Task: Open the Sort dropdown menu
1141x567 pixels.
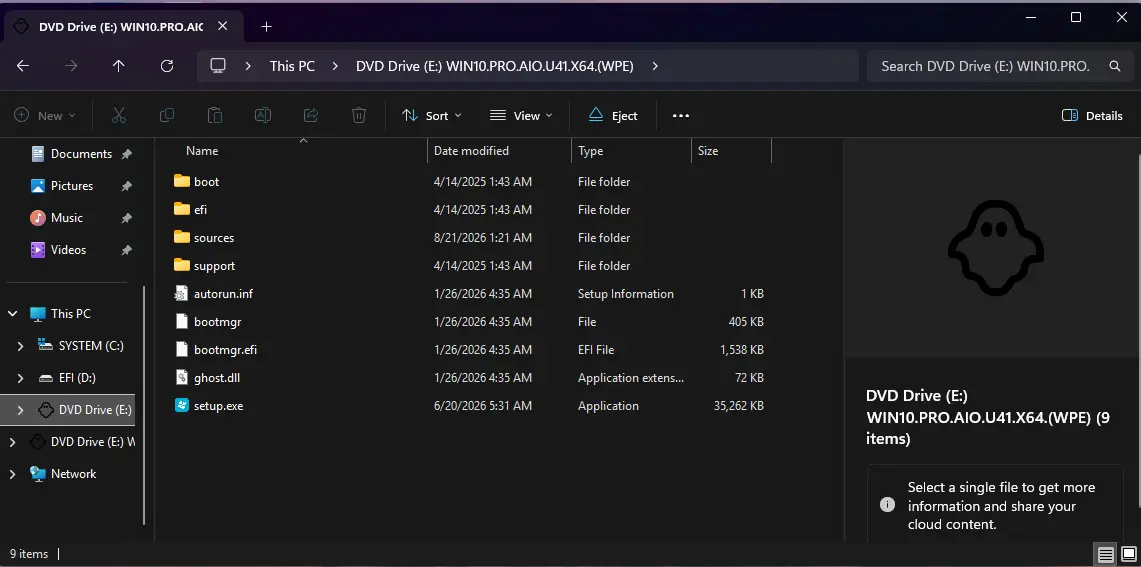Action: (432, 116)
